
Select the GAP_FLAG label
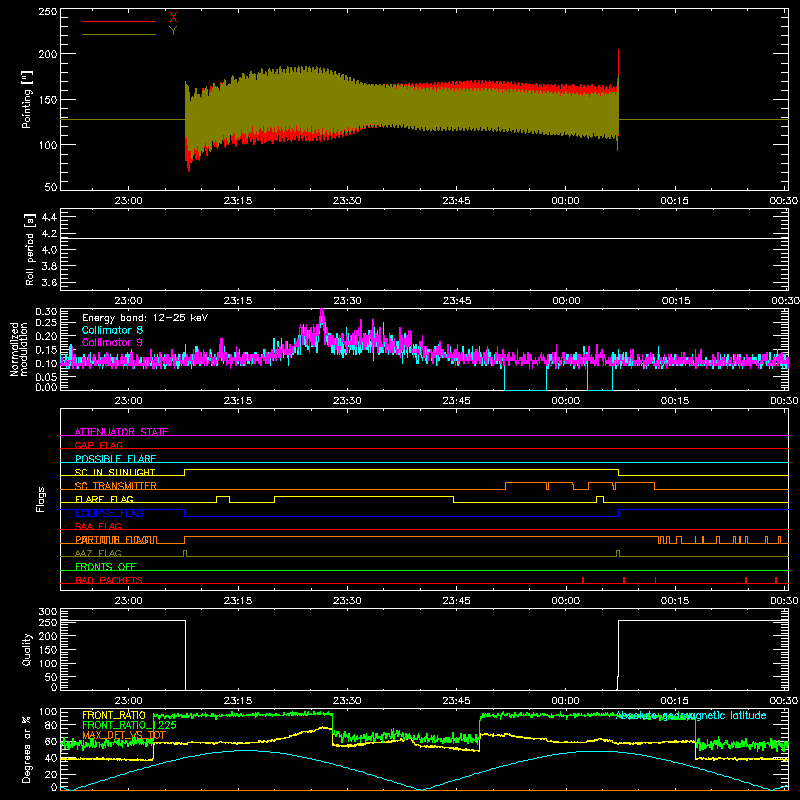pos(98,445)
